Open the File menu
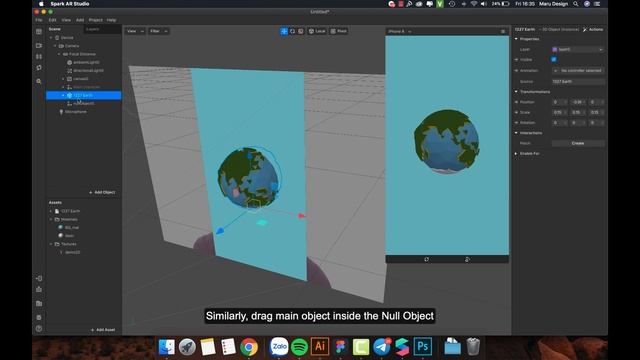 pos(39,20)
